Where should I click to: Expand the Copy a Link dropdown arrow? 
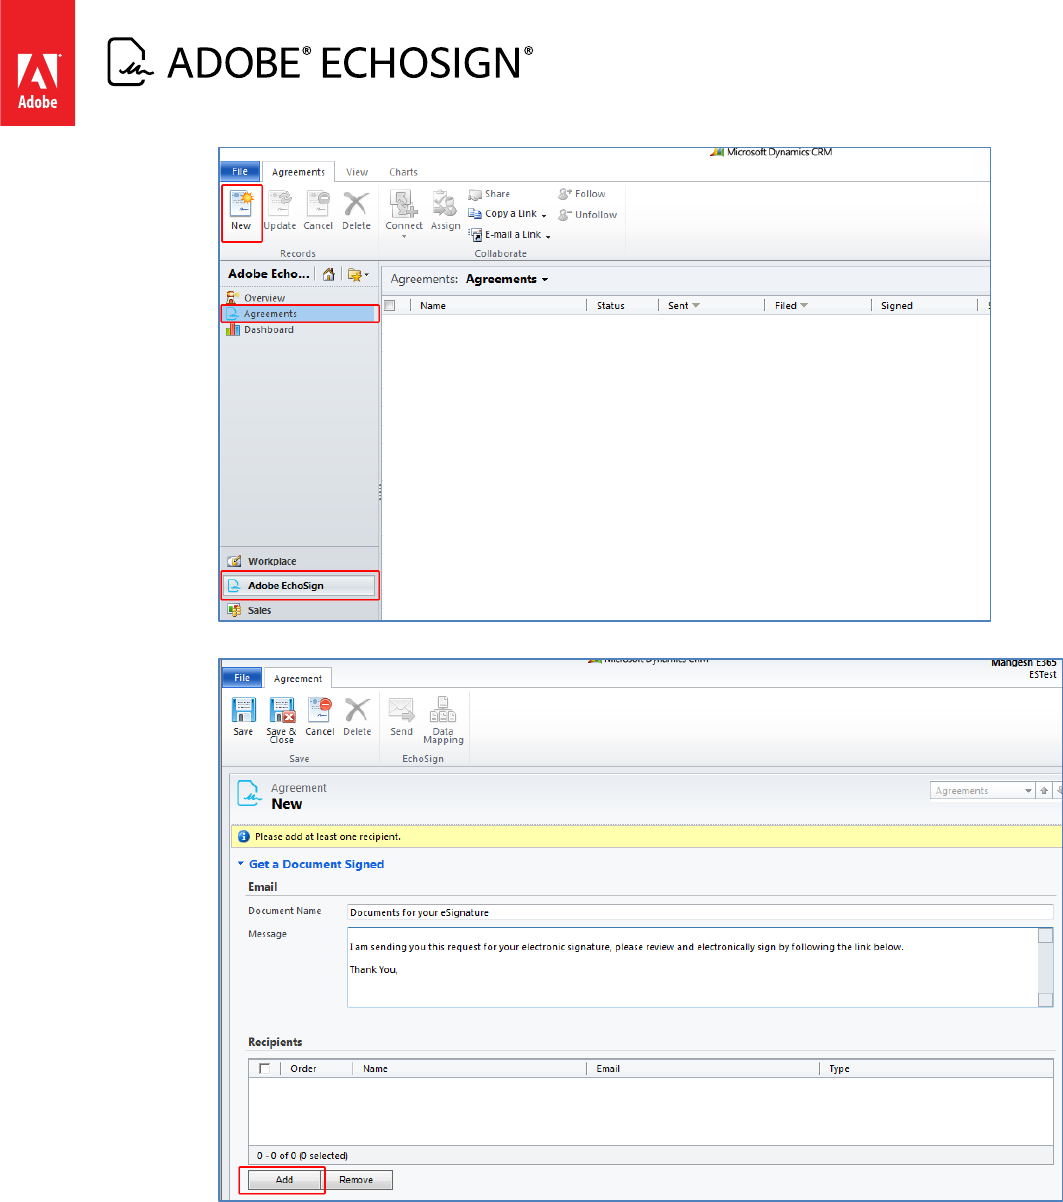click(544, 215)
